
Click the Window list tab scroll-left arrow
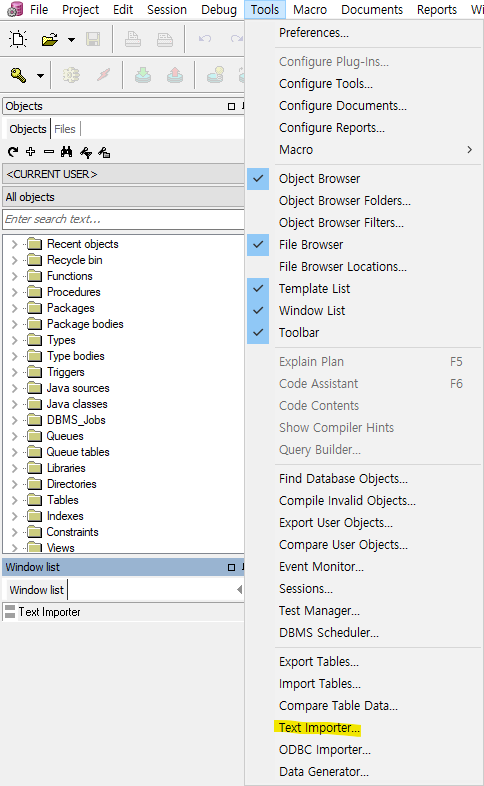click(239, 590)
